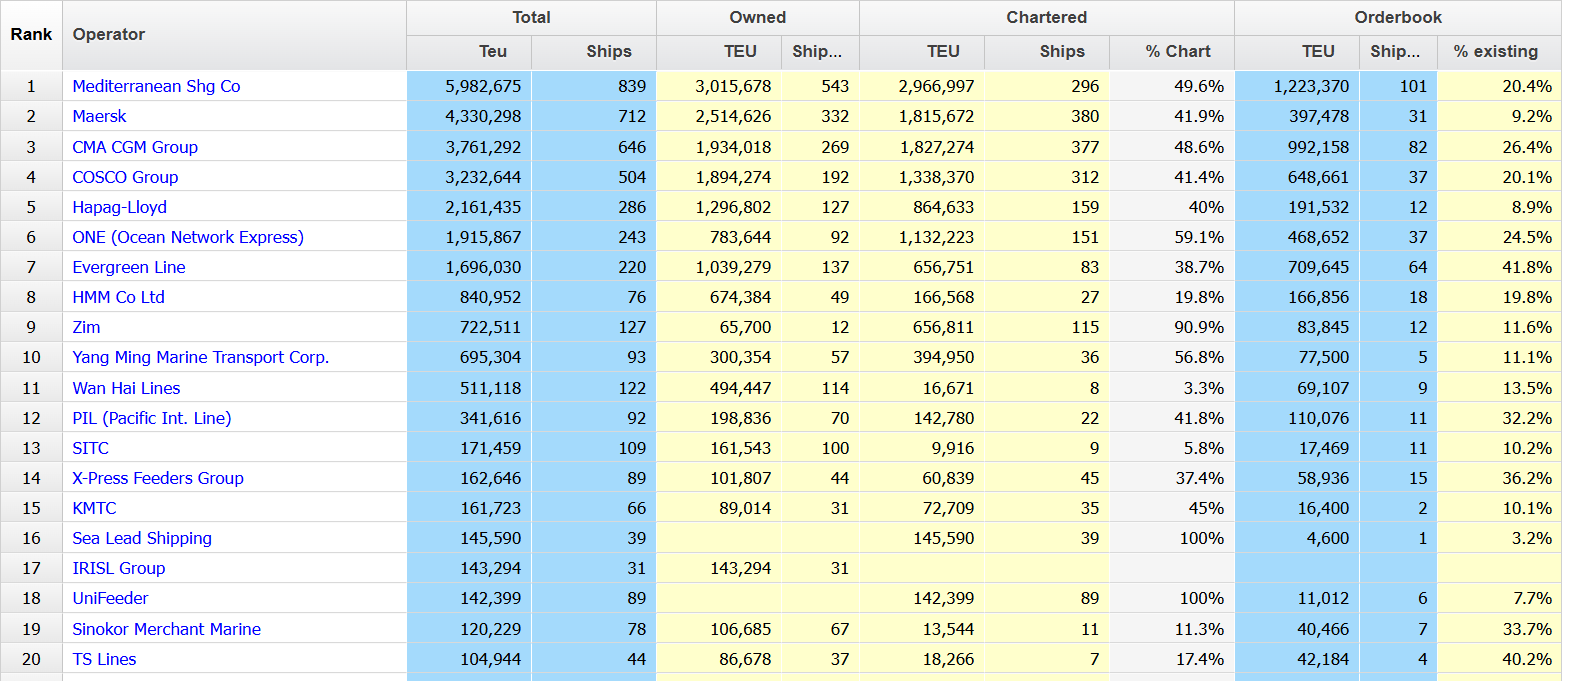Select the orderbook TEU cell 709,645

pos(1297,267)
